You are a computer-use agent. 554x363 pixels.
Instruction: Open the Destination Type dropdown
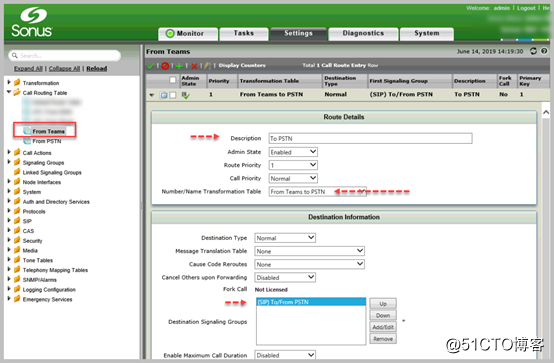285,238
